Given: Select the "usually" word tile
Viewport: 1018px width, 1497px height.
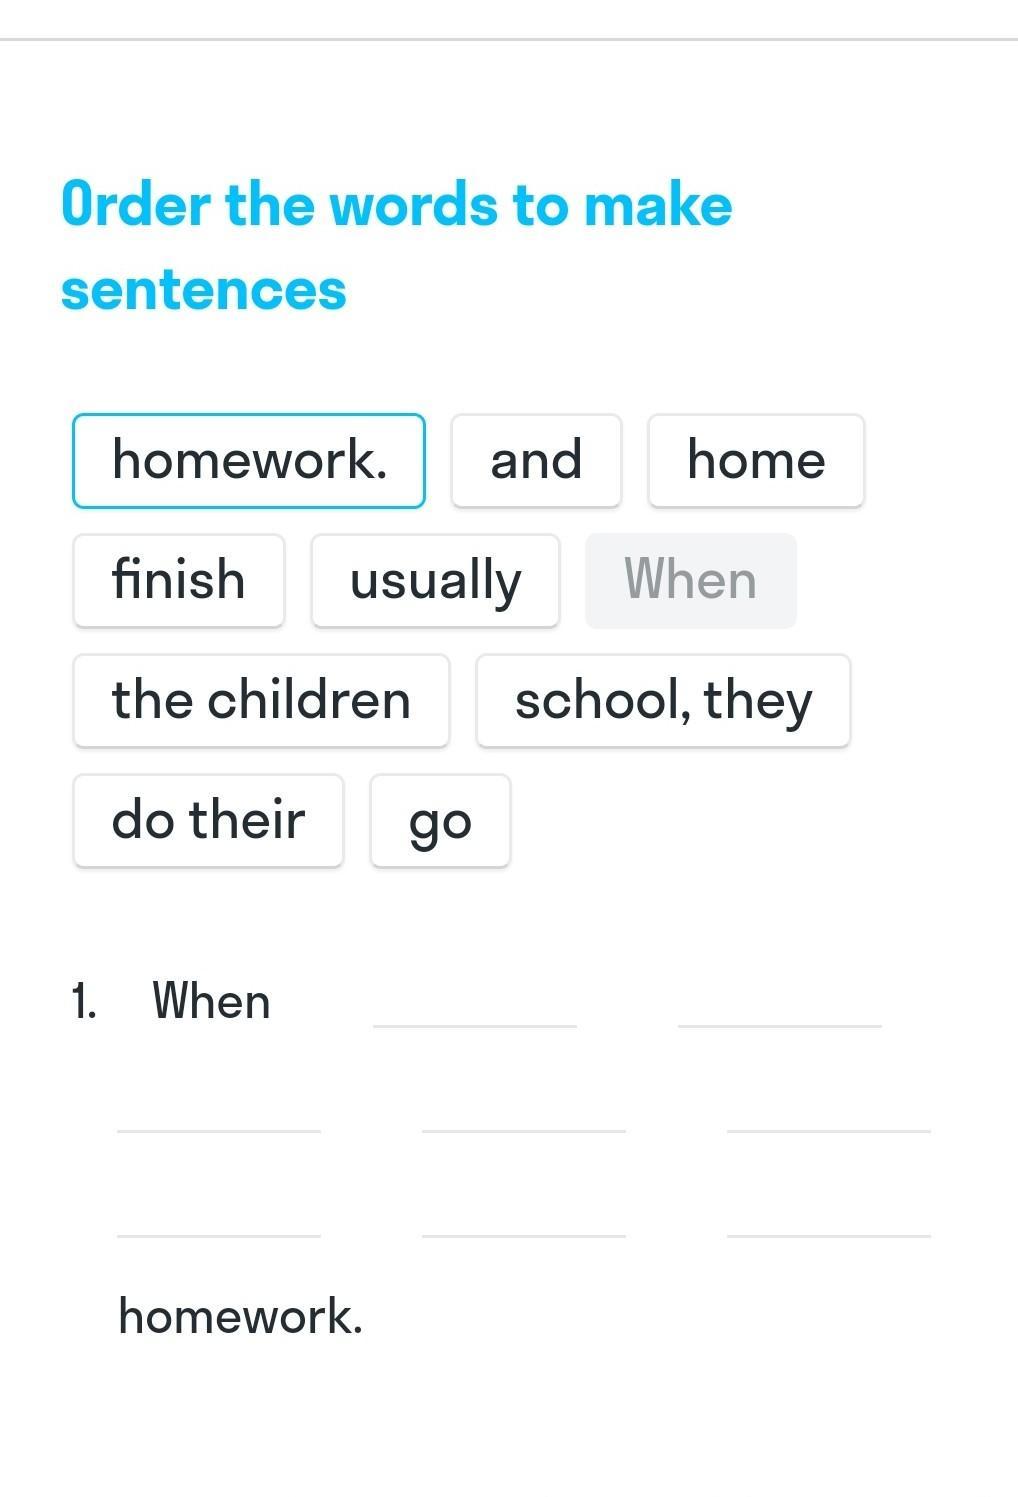Looking at the screenshot, I should click(x=435, y=581).
